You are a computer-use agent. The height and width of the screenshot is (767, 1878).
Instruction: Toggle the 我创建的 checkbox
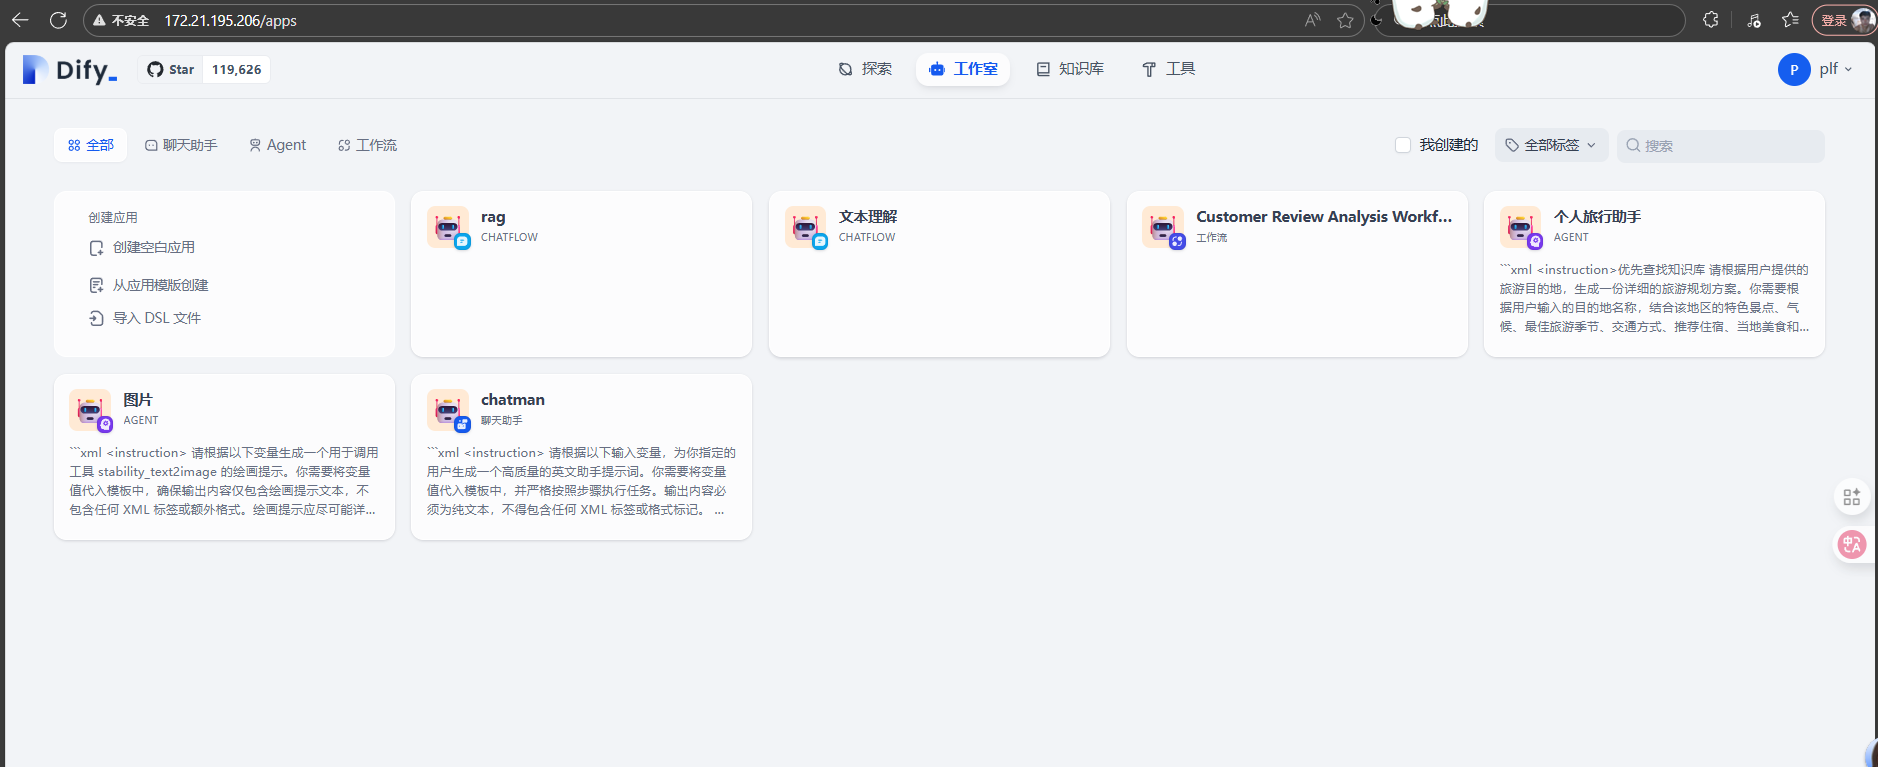(1403, 145)
